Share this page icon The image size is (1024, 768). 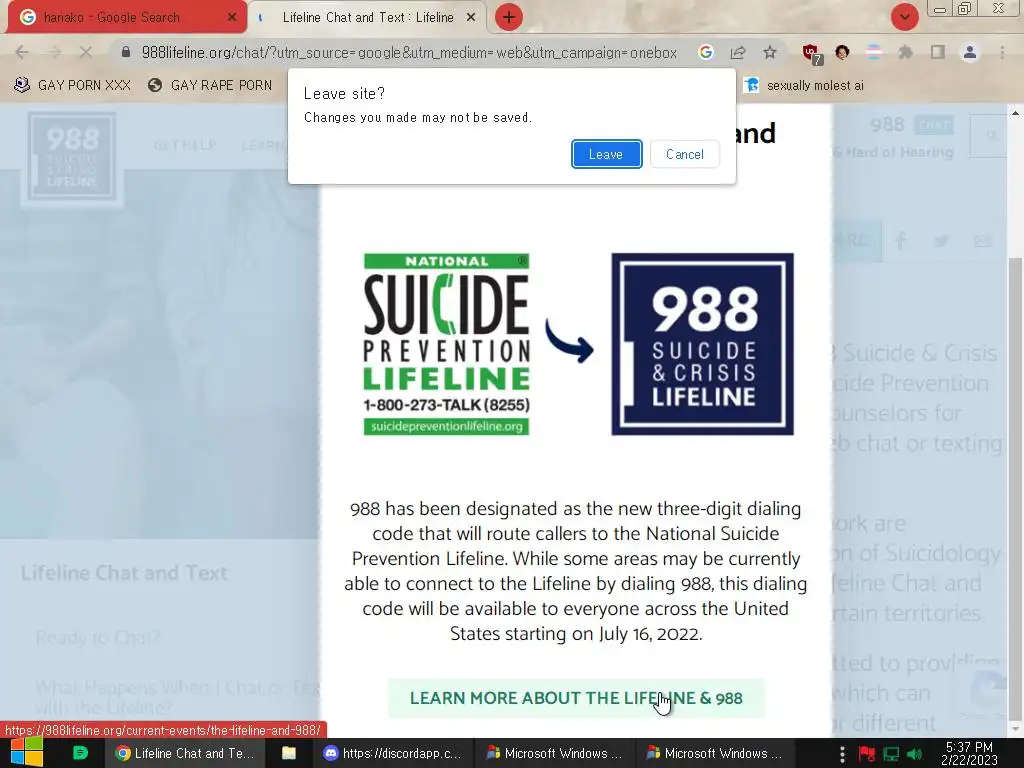(738, 52)
